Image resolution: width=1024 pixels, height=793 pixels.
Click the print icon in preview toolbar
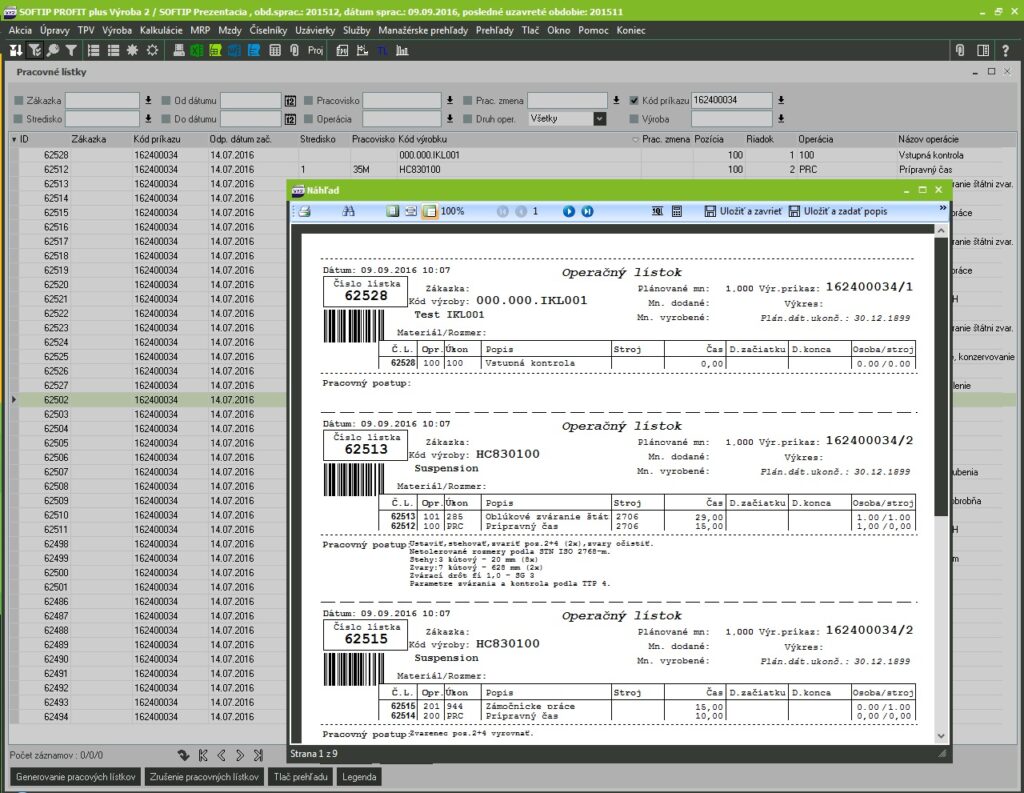click(306, 212)
